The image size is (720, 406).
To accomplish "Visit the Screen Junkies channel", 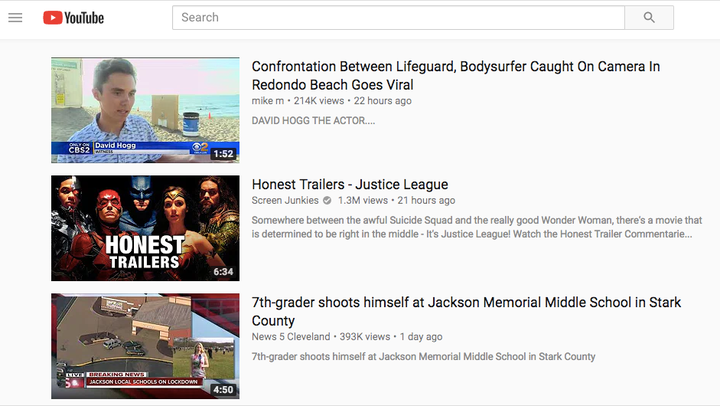I will point(285,200).
